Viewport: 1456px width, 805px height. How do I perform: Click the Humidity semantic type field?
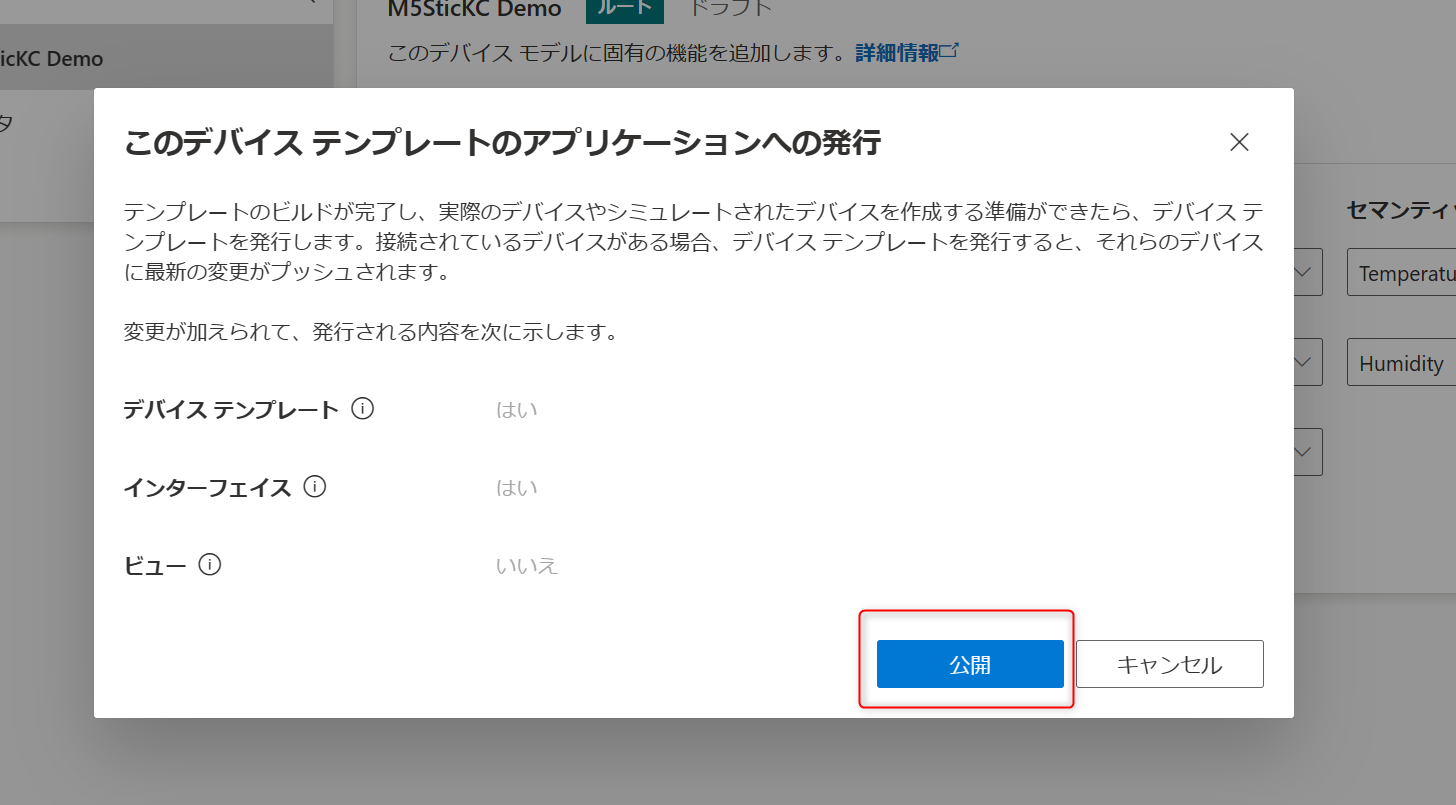[1401, 363]
